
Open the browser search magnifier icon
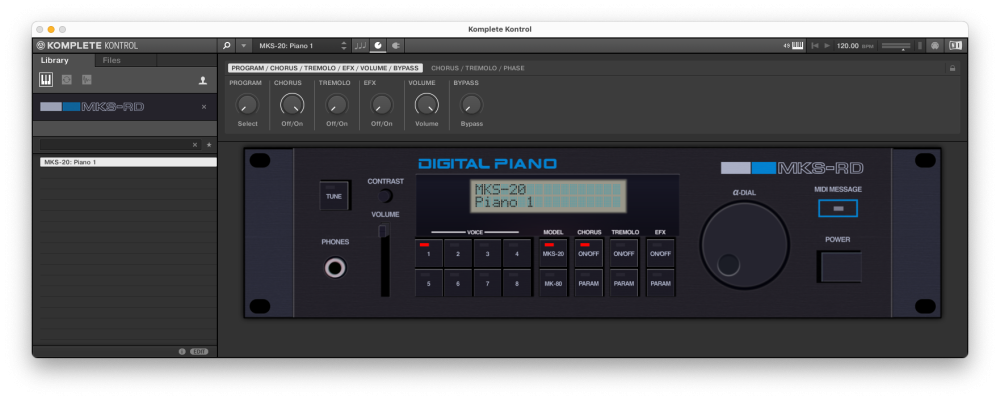pyautogui.click(x=226, y=46)
